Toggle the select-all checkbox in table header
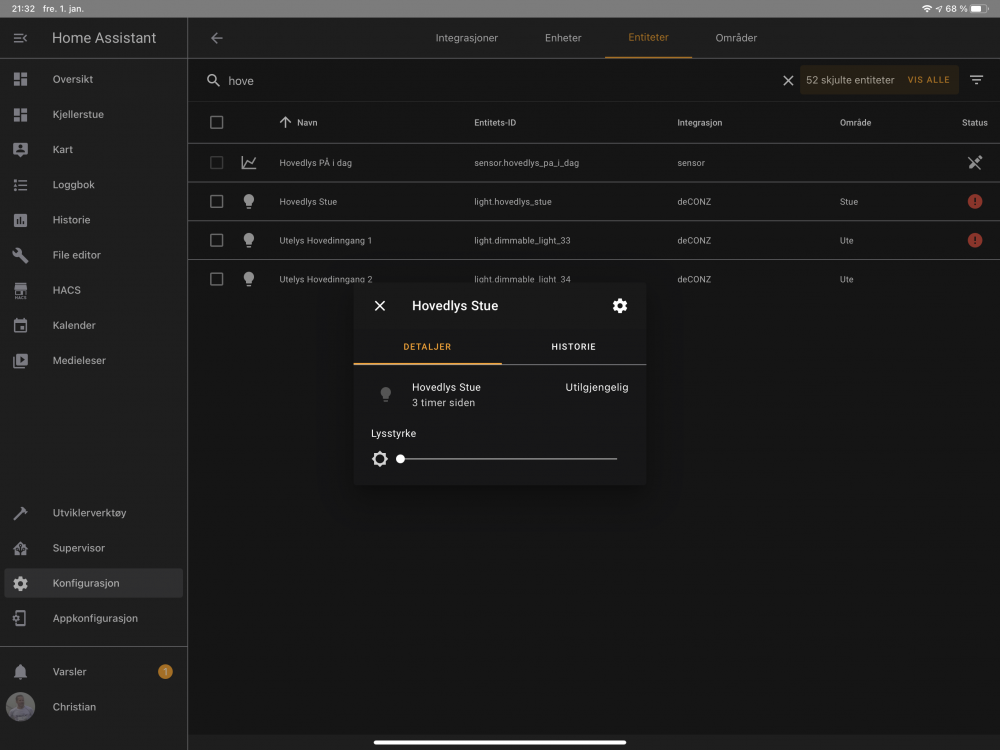This screenshot has height=750, width=1000. pos(217,122)
